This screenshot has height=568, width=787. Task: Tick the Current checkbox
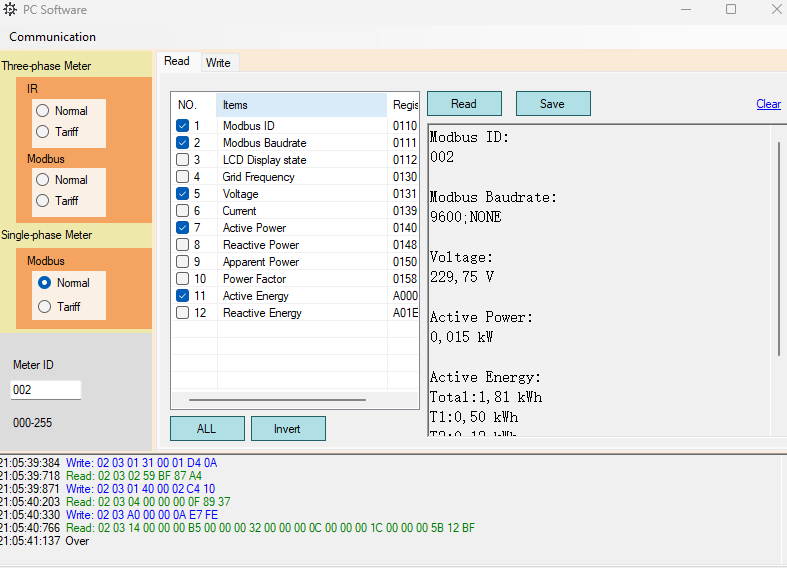click(x=182, y=211)
